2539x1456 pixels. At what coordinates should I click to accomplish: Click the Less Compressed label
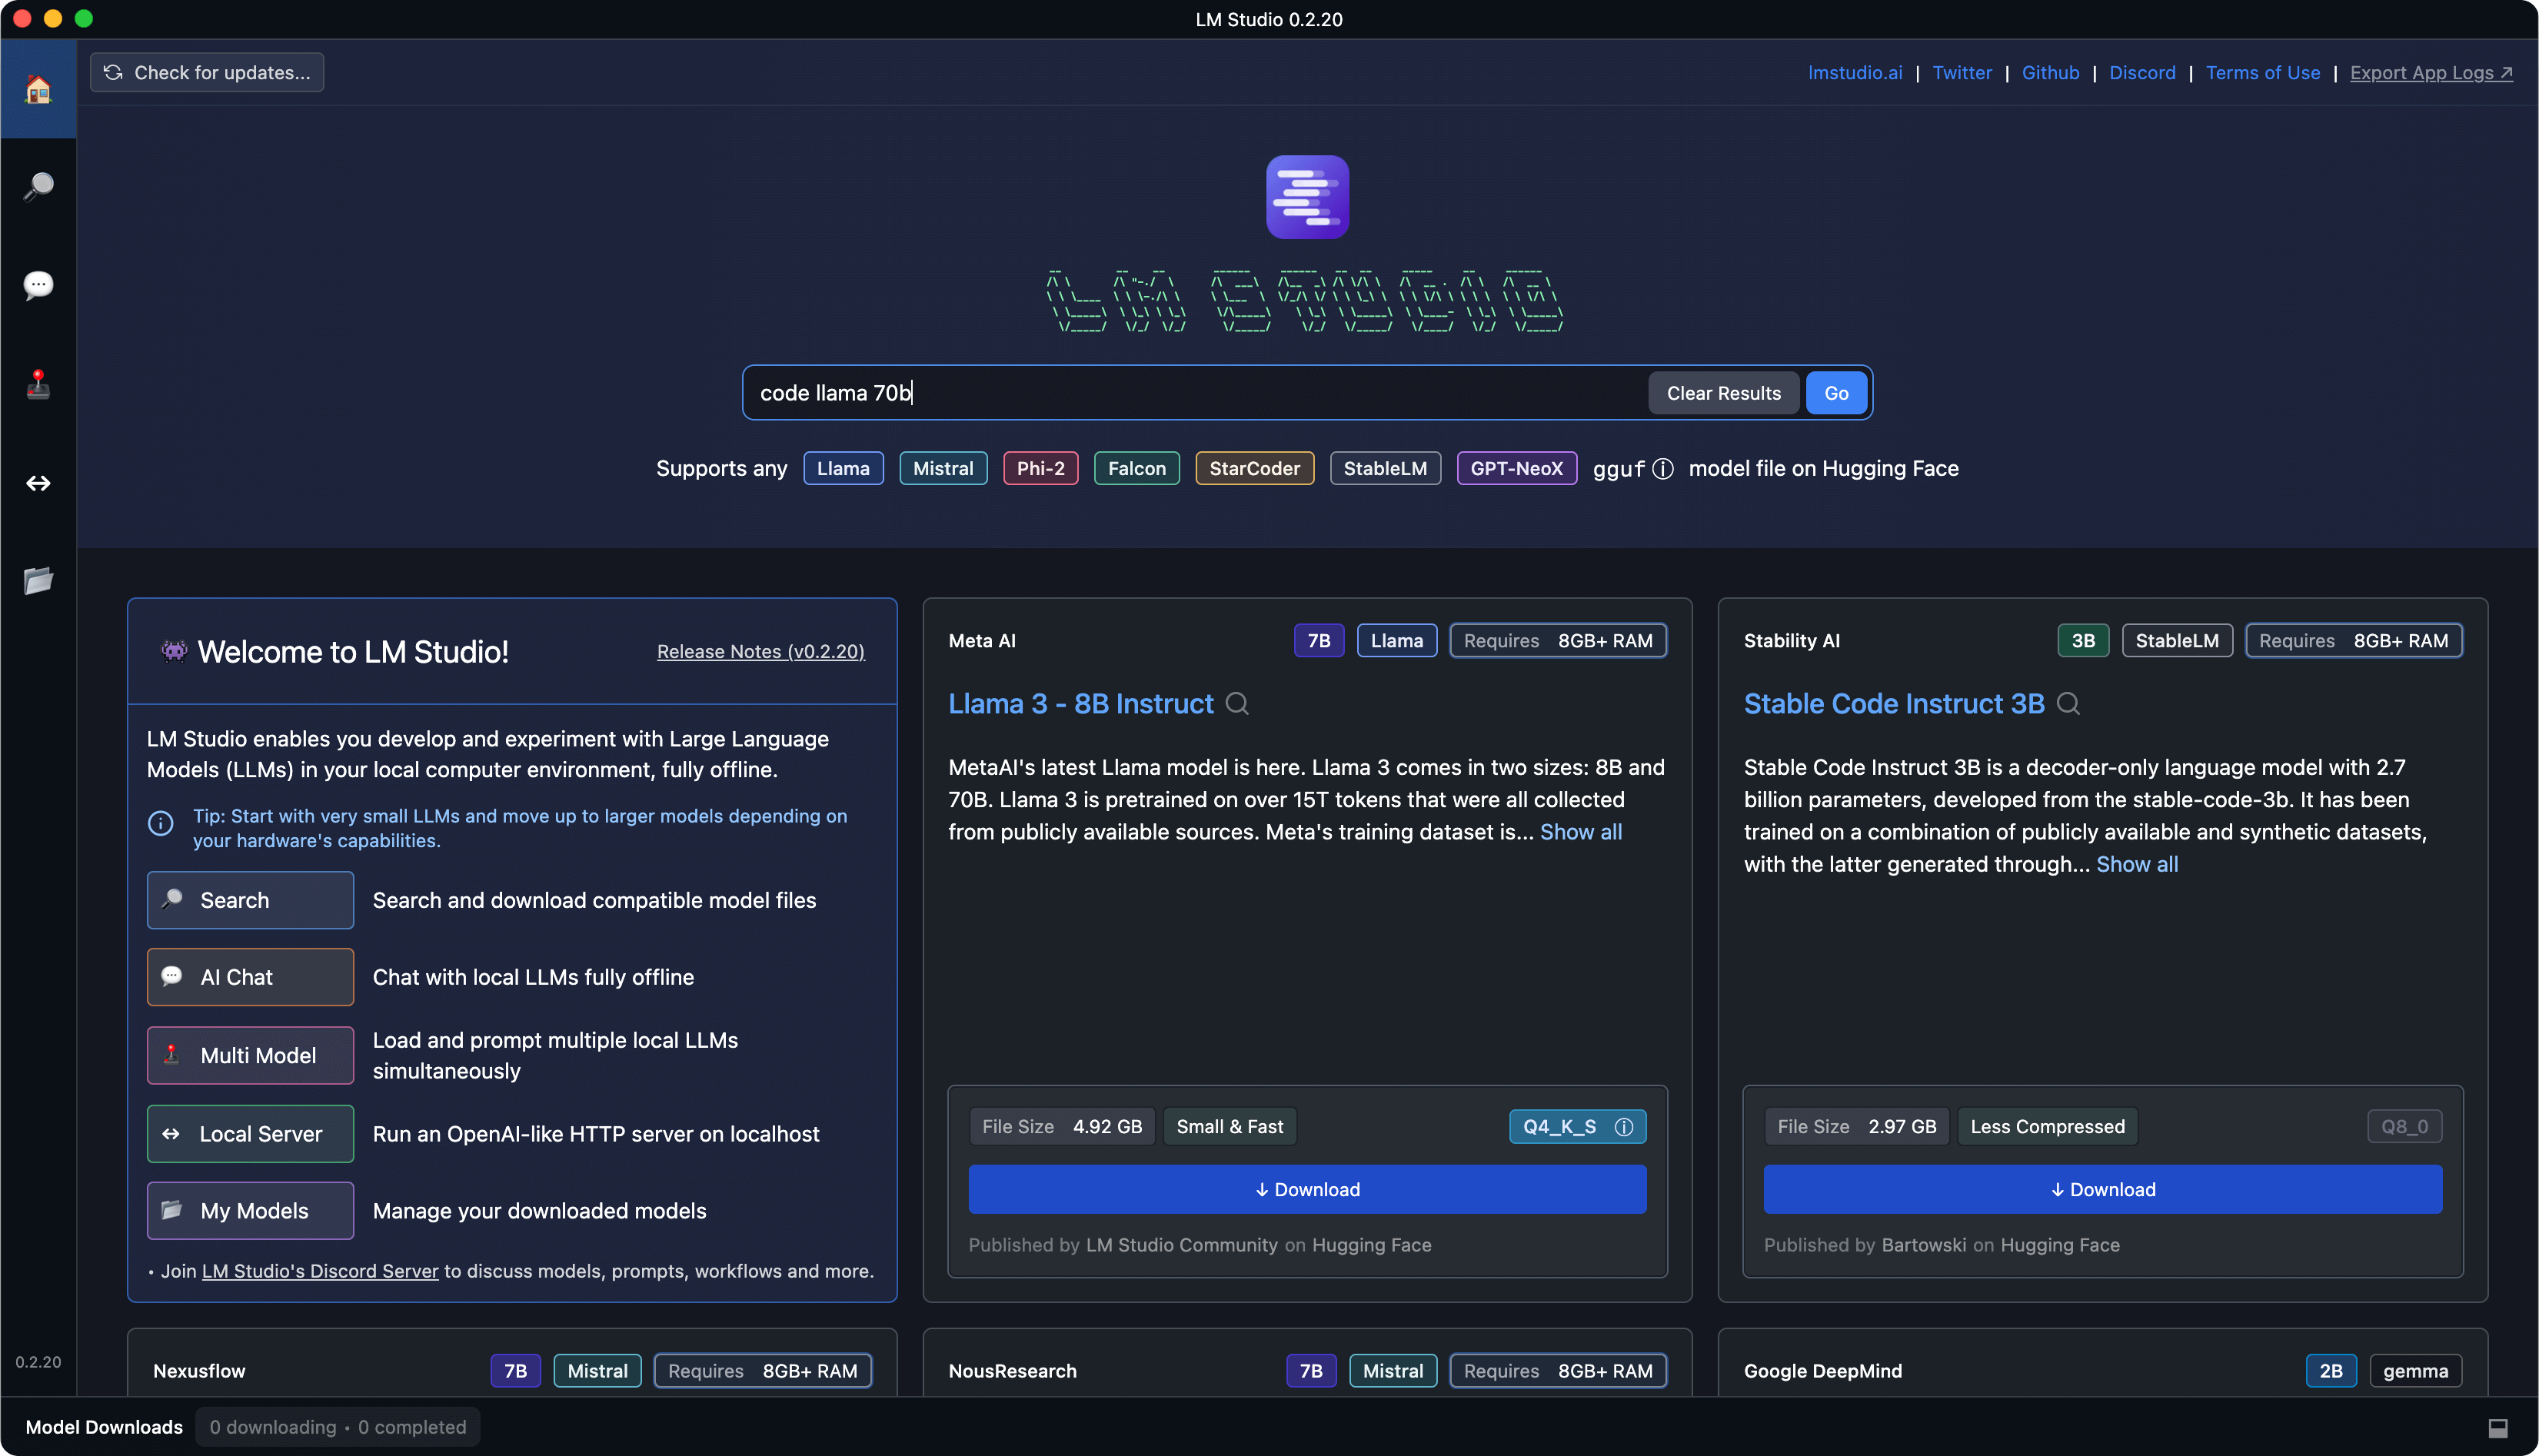tap(2046, 1127)
